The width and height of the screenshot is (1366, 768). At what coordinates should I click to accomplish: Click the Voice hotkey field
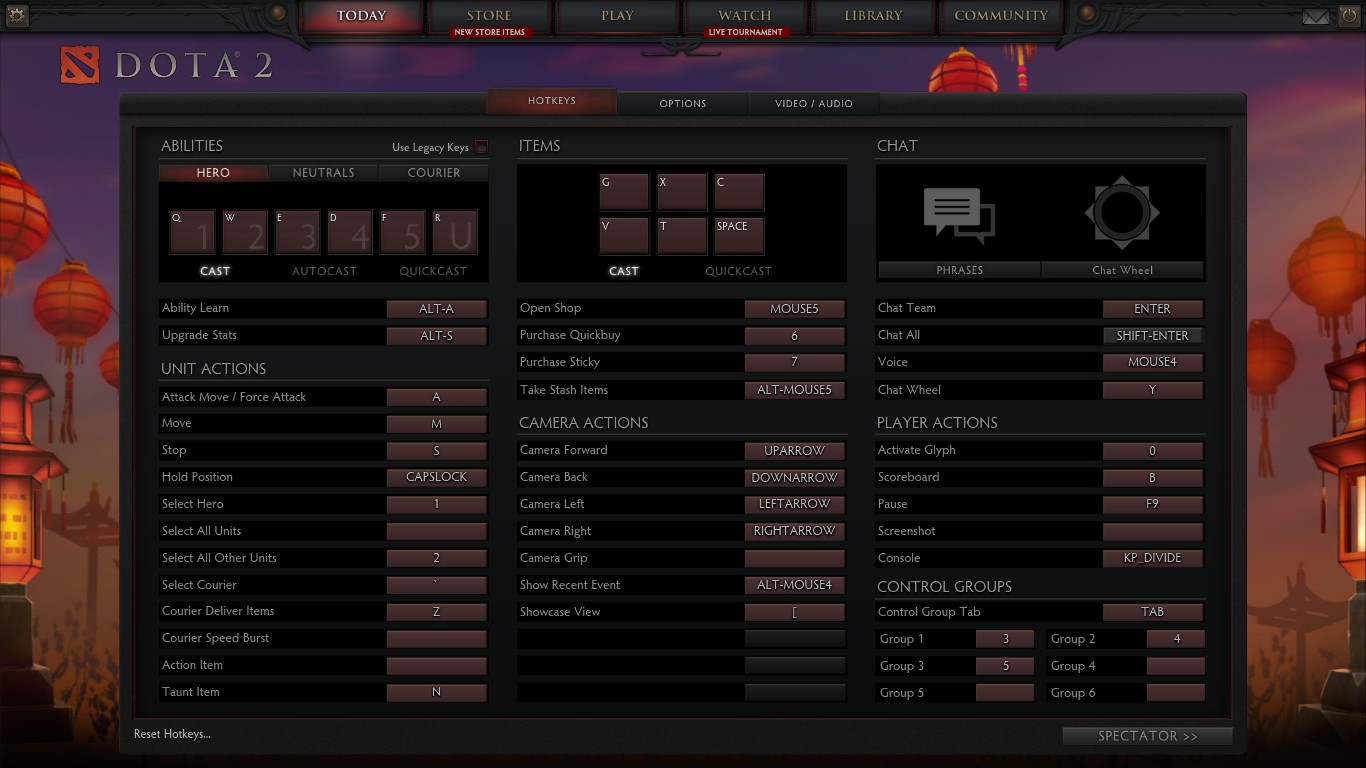(x=1153, y=362)
